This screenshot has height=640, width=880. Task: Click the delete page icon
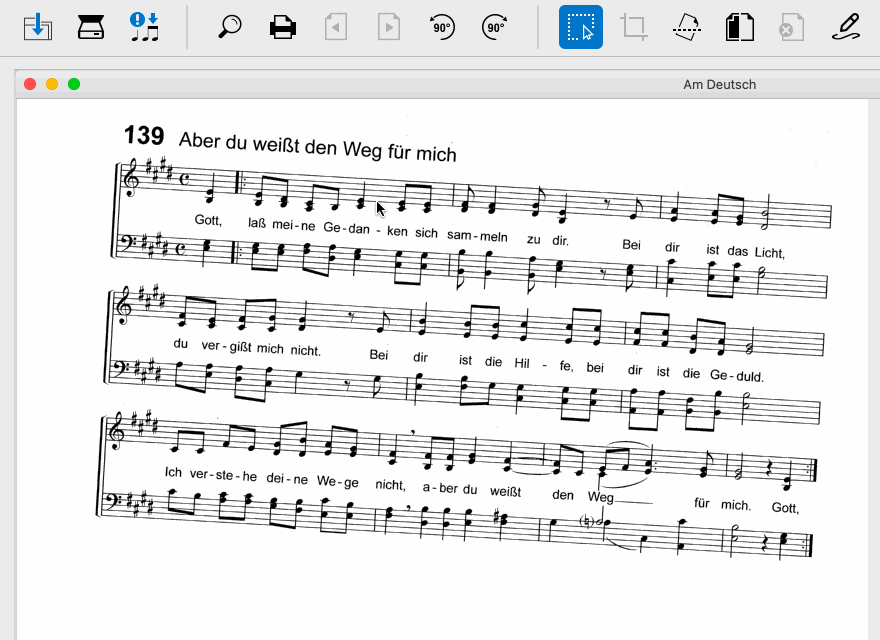pos(791,27)
